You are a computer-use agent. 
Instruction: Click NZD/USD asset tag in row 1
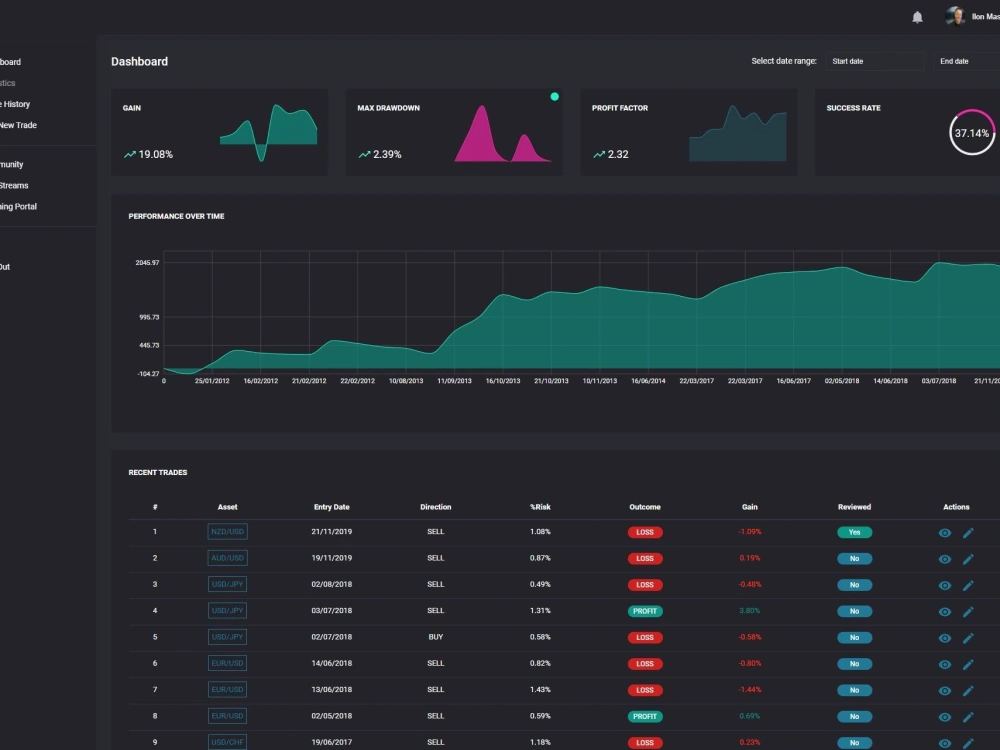(x=228, y=532)
